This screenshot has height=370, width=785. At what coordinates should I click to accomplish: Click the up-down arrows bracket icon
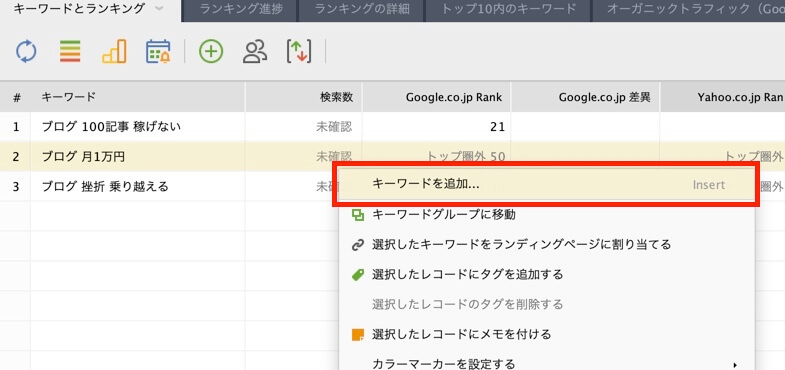click(299, 52)
